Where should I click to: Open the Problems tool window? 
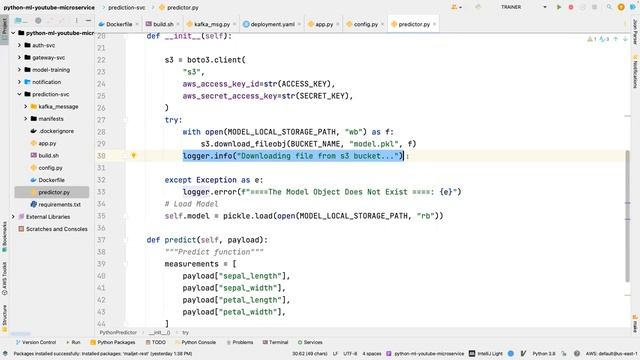[x=240, y=342]
